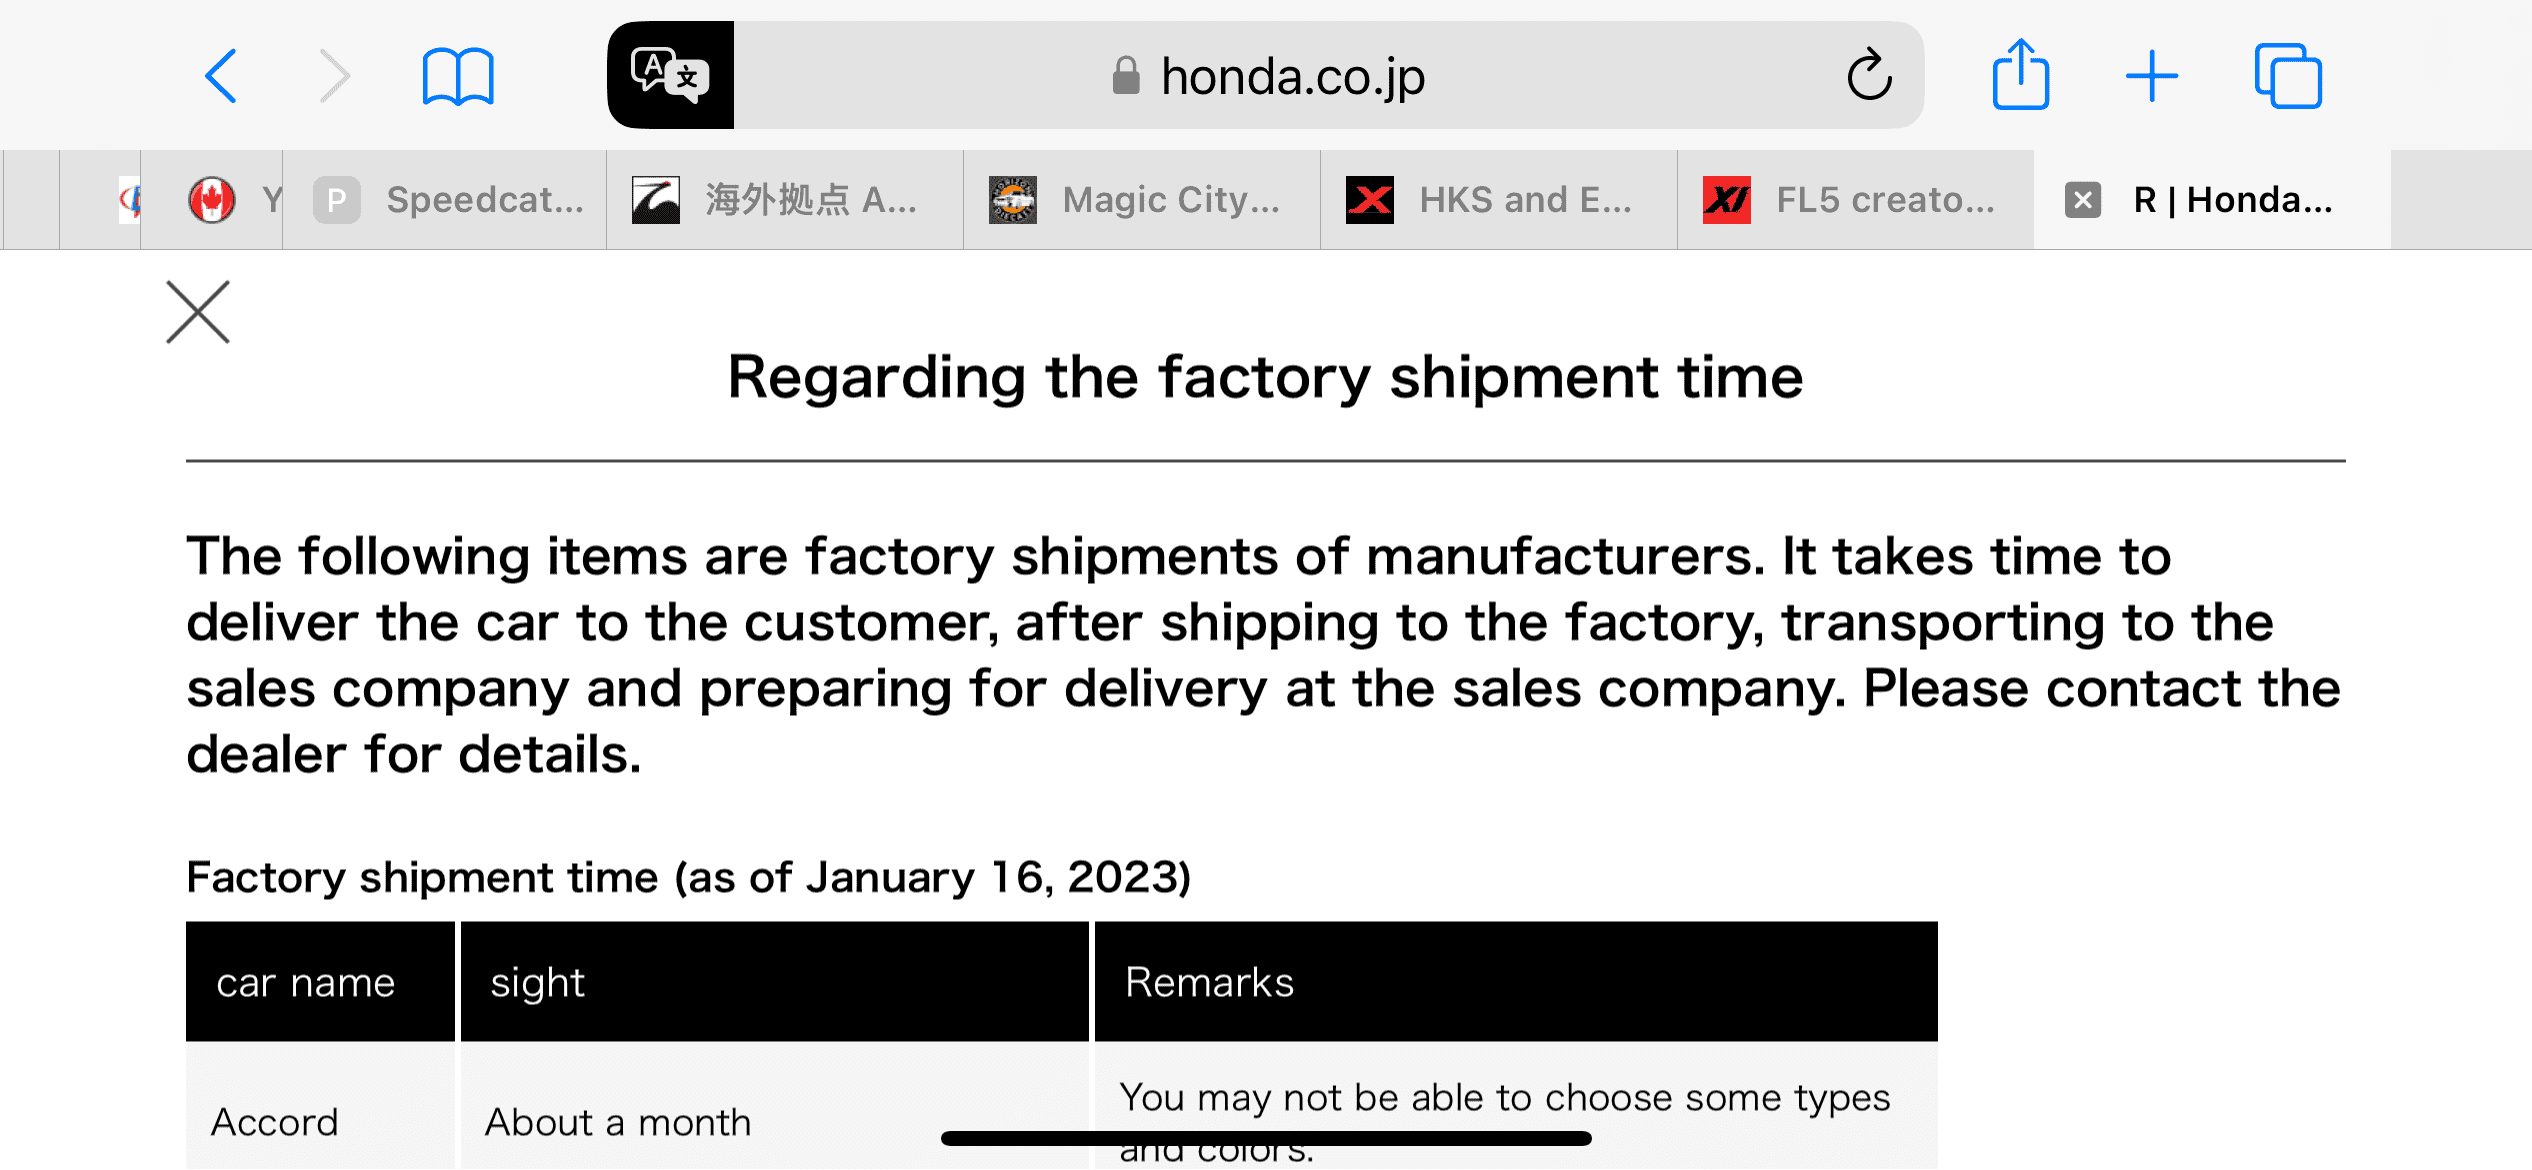Switch to the HKS and E... tab
The width and height of the screenshot is (2532, 1170).
pyautogui.click(x=1497, y=199)
